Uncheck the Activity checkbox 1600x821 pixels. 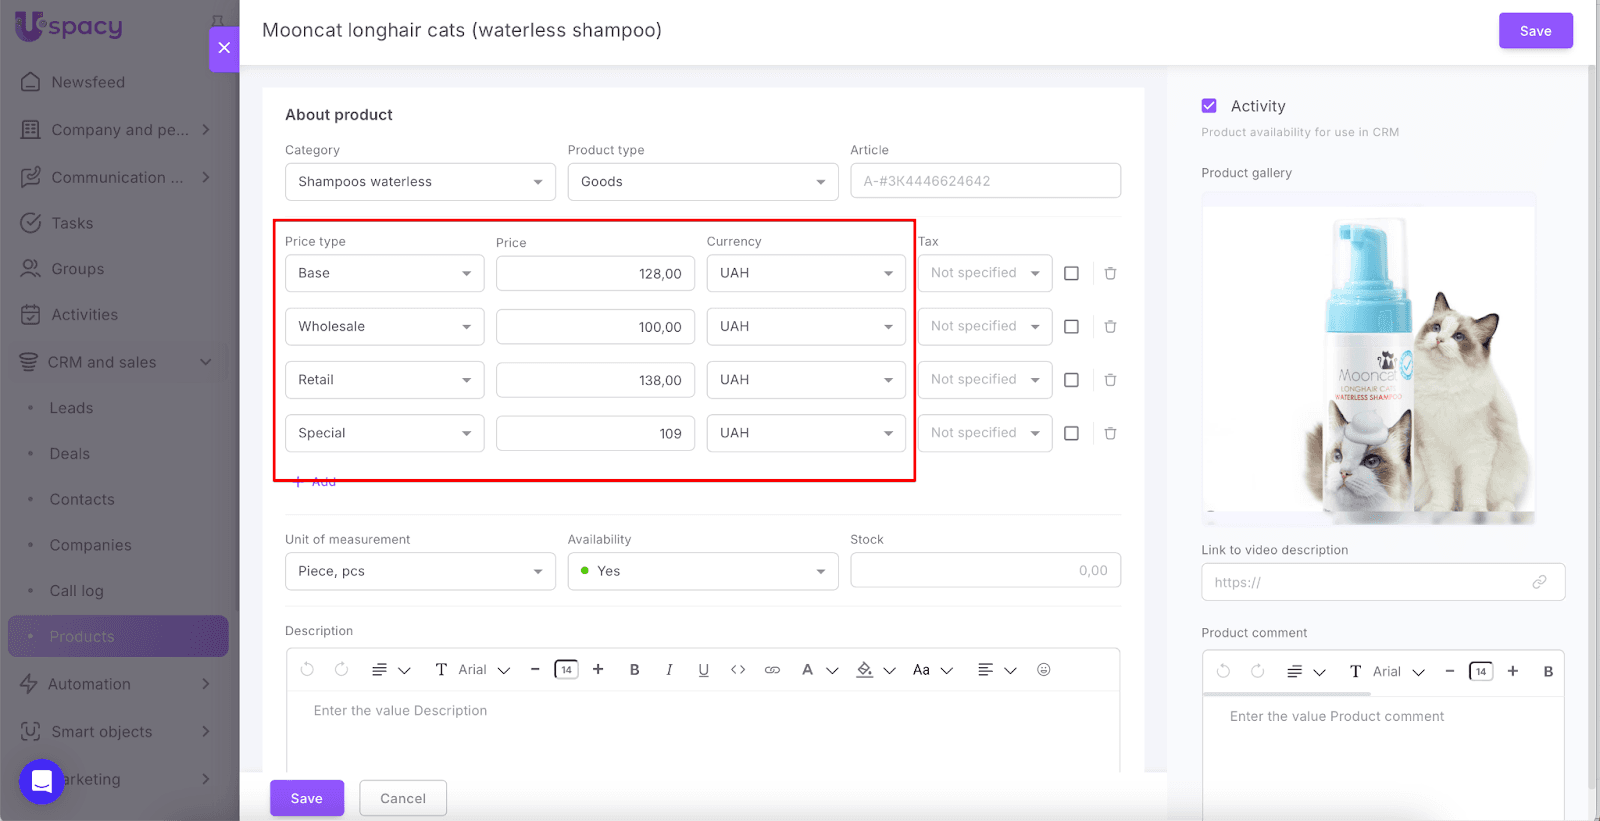coord(1209,106)
